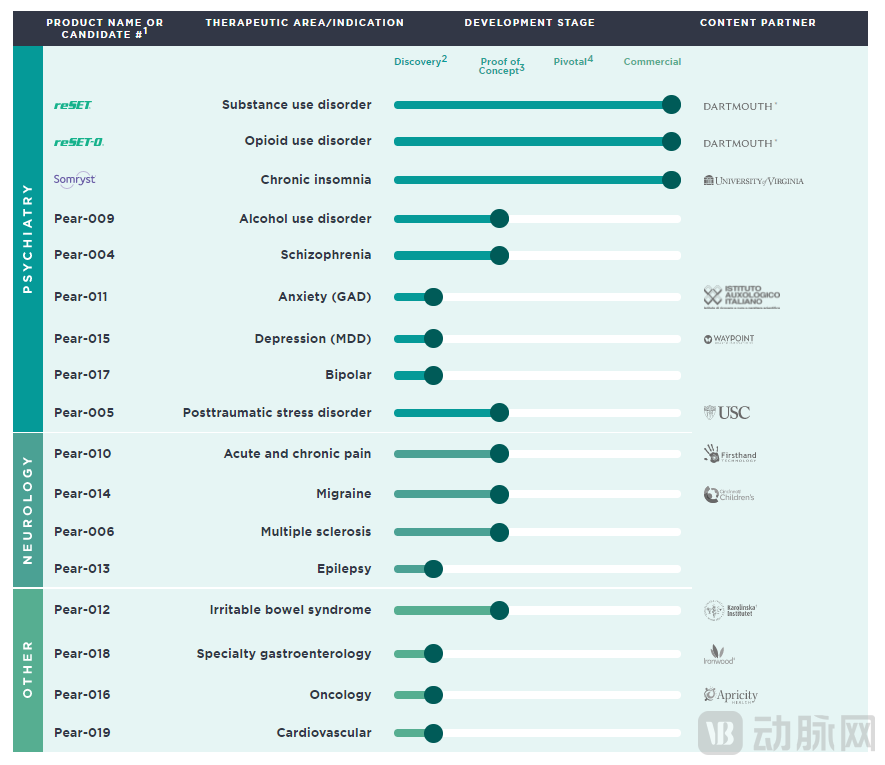Image resolution: width=885 pixels, height=765 pixels.
Task: Click the Content Partner header
Action: click(757, 23)
